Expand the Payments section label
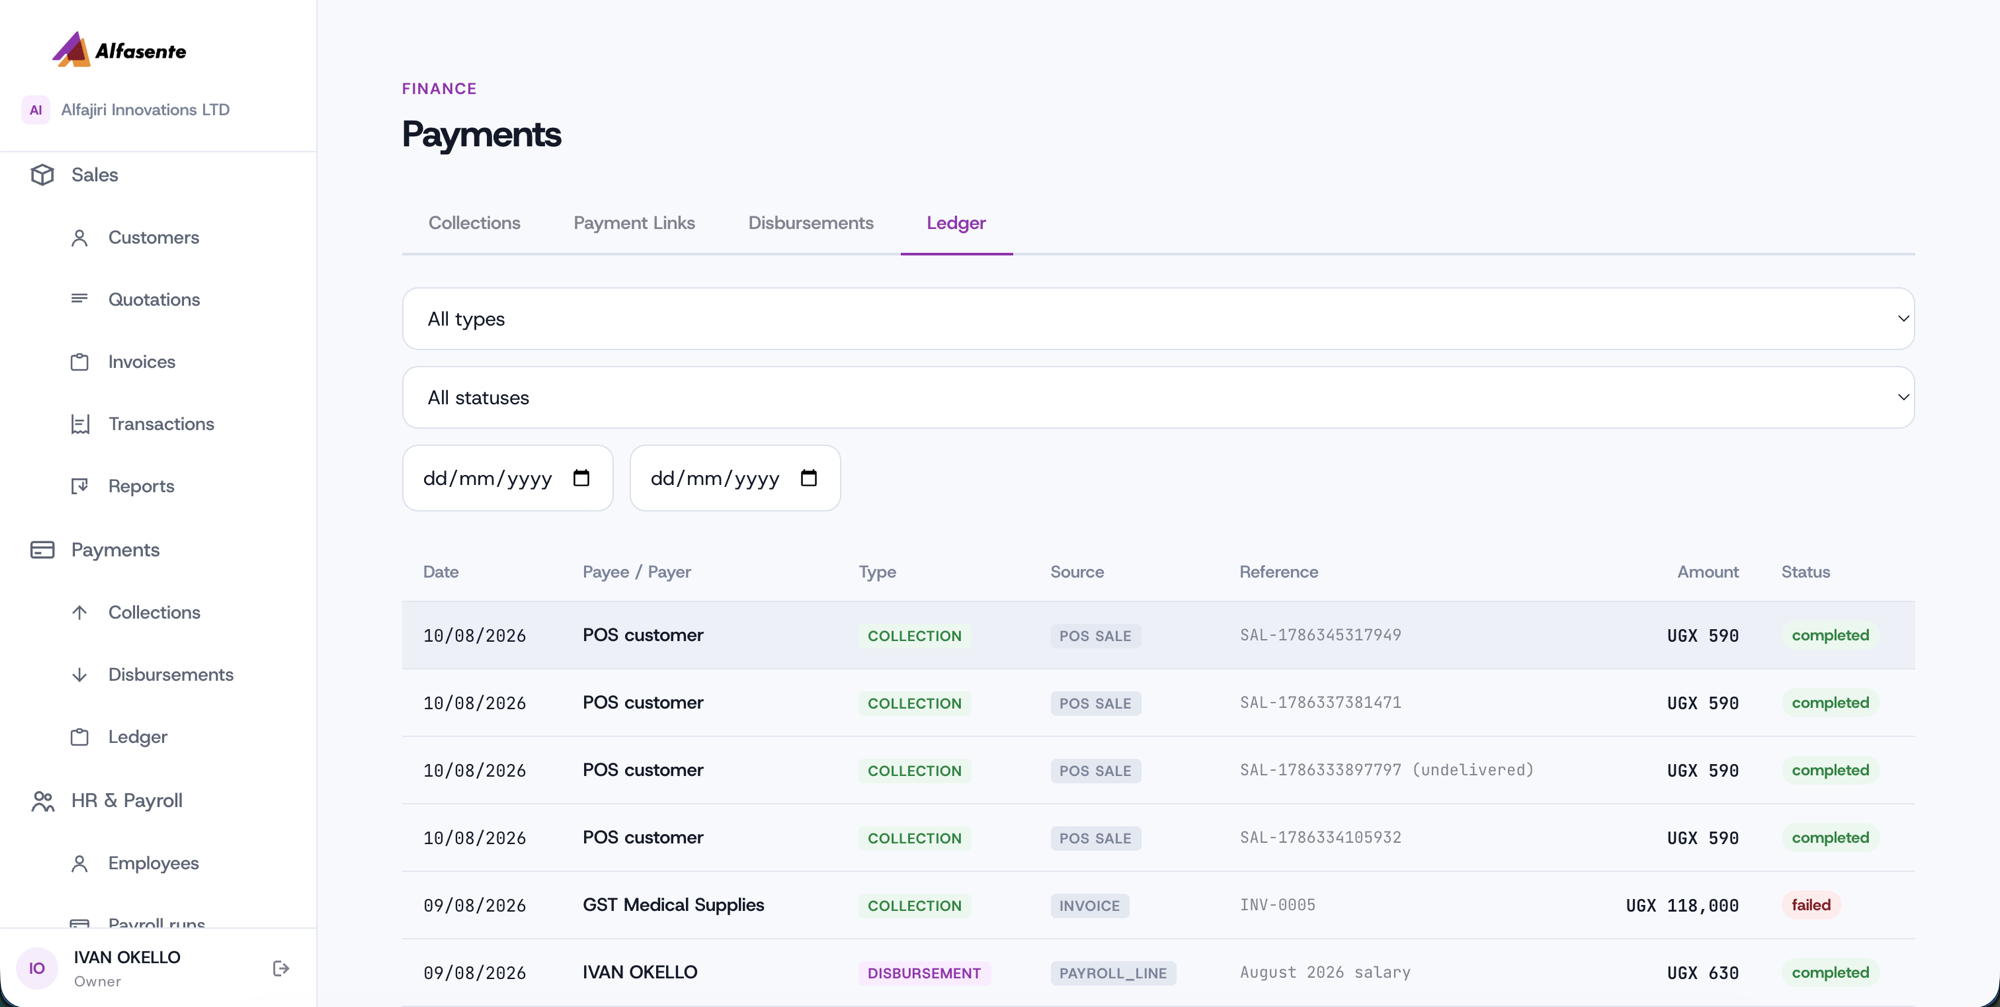This screenshot has height=1007, width=2000. [x=115, y=550]
